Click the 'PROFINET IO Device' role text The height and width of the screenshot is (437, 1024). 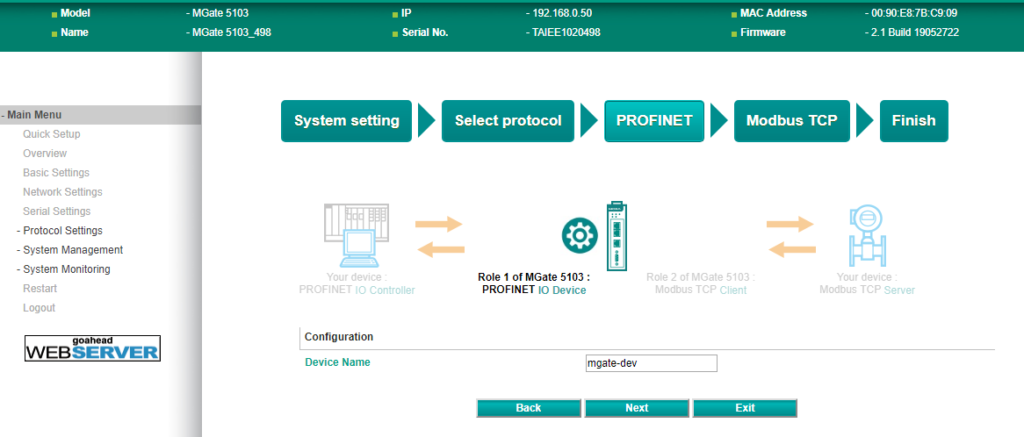pos(534,290)
